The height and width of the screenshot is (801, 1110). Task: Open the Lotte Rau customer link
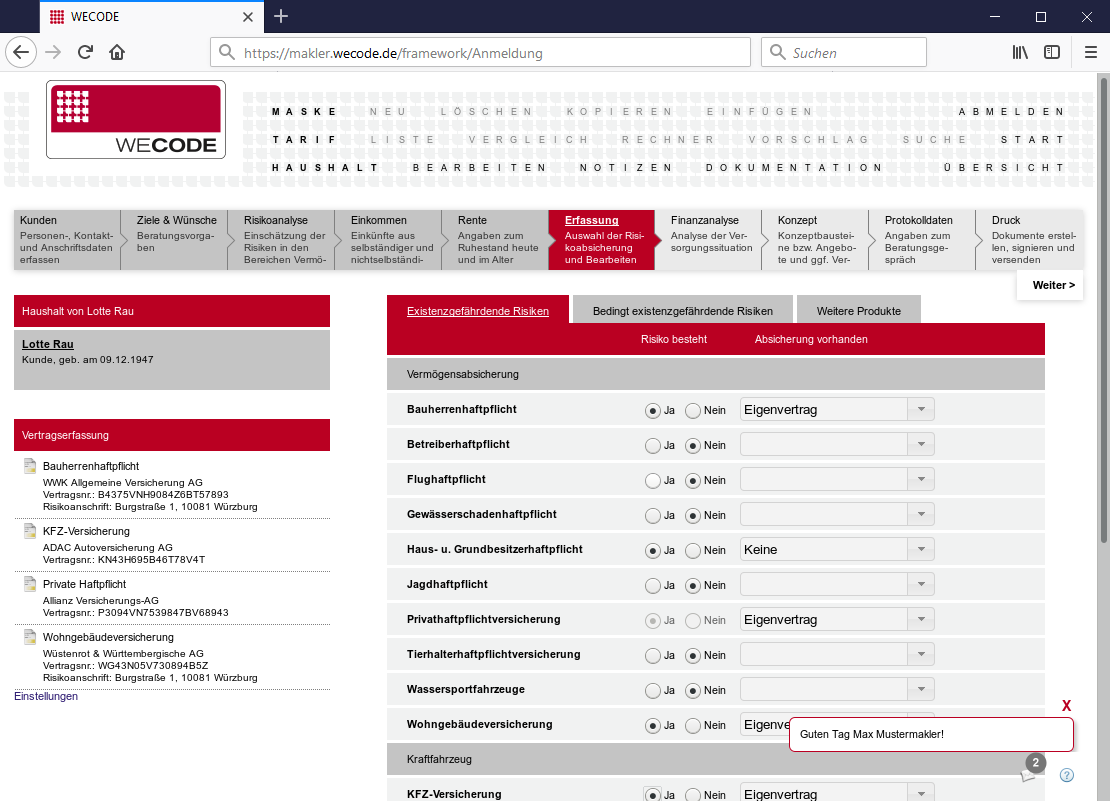pos(47,344)
